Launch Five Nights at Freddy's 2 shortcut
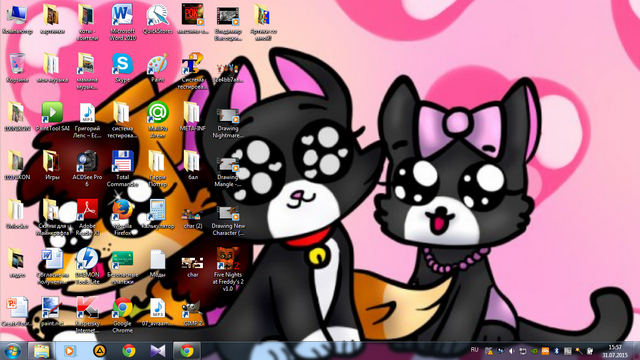Screen dimensions: 640x360 228,269
